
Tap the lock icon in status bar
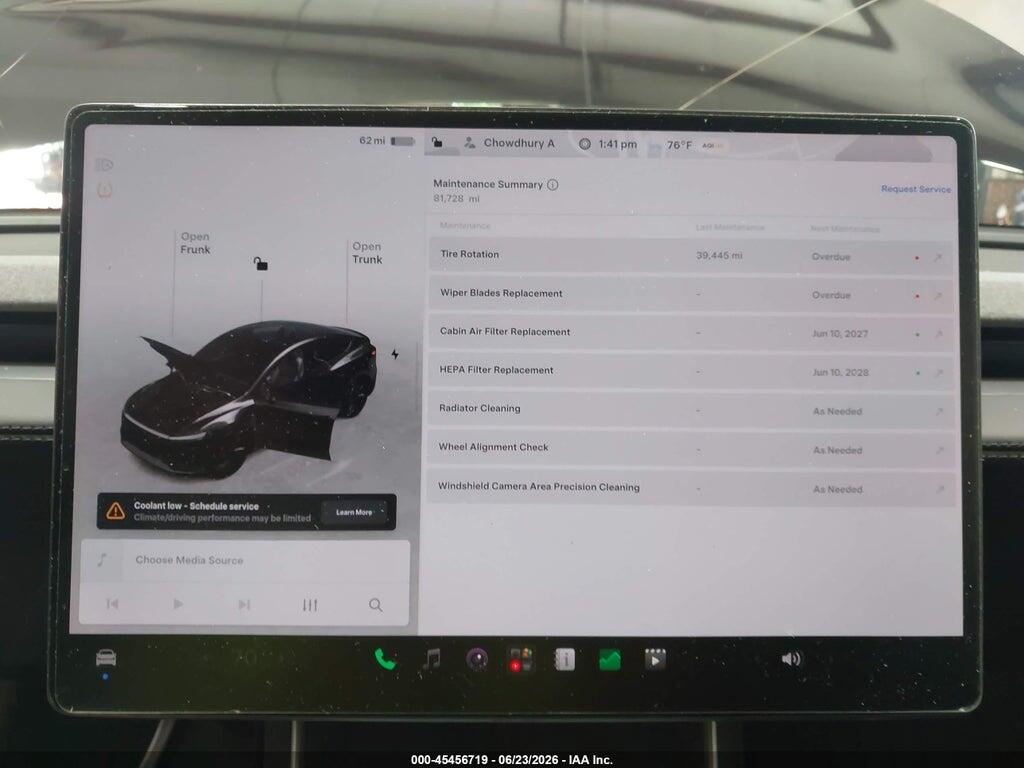438,142
